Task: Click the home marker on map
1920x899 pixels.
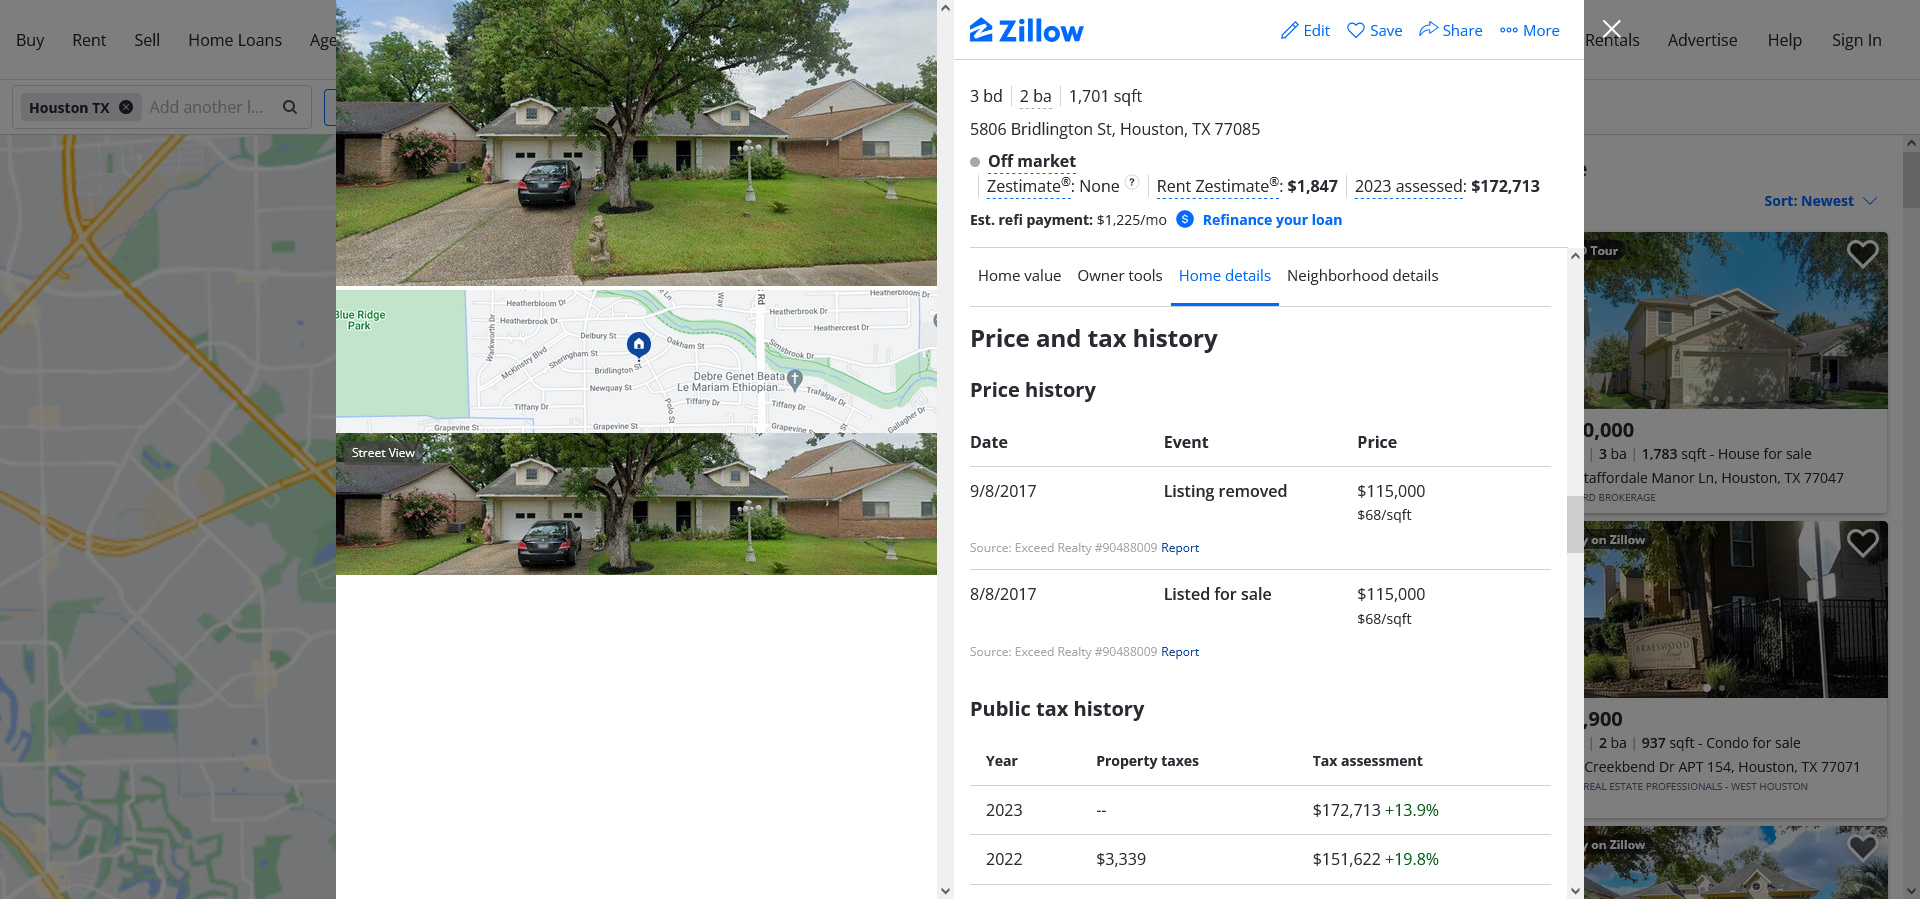Action: tap(639, 345)
